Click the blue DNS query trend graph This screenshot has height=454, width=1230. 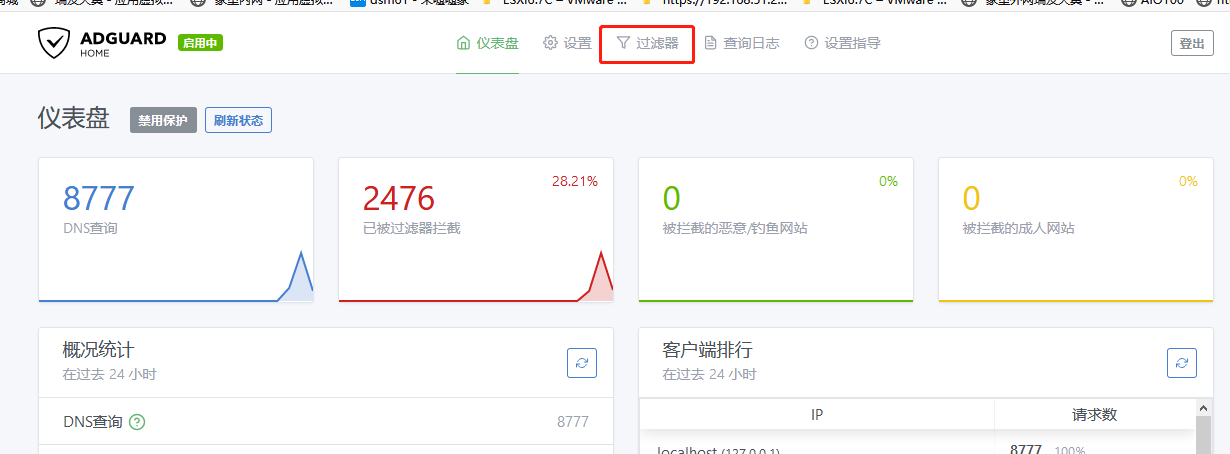(176, 276)
